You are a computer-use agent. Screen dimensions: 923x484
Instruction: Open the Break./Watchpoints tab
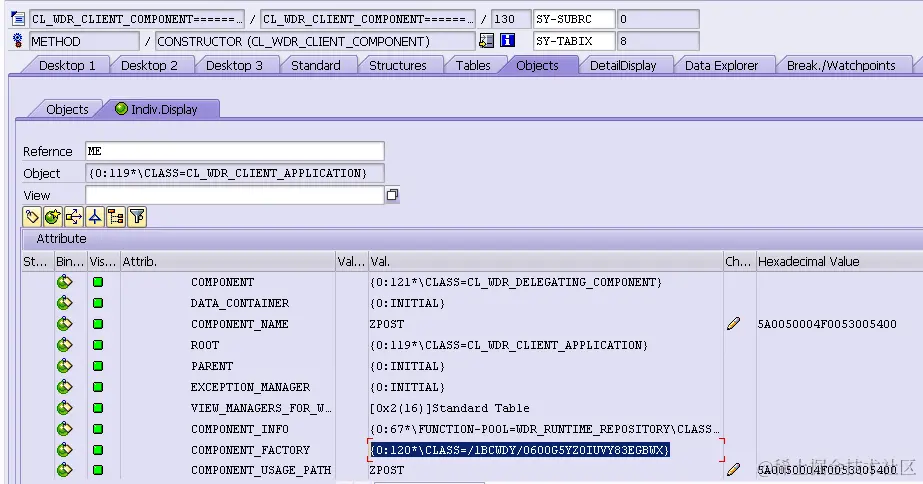click(x=841, y=65)
